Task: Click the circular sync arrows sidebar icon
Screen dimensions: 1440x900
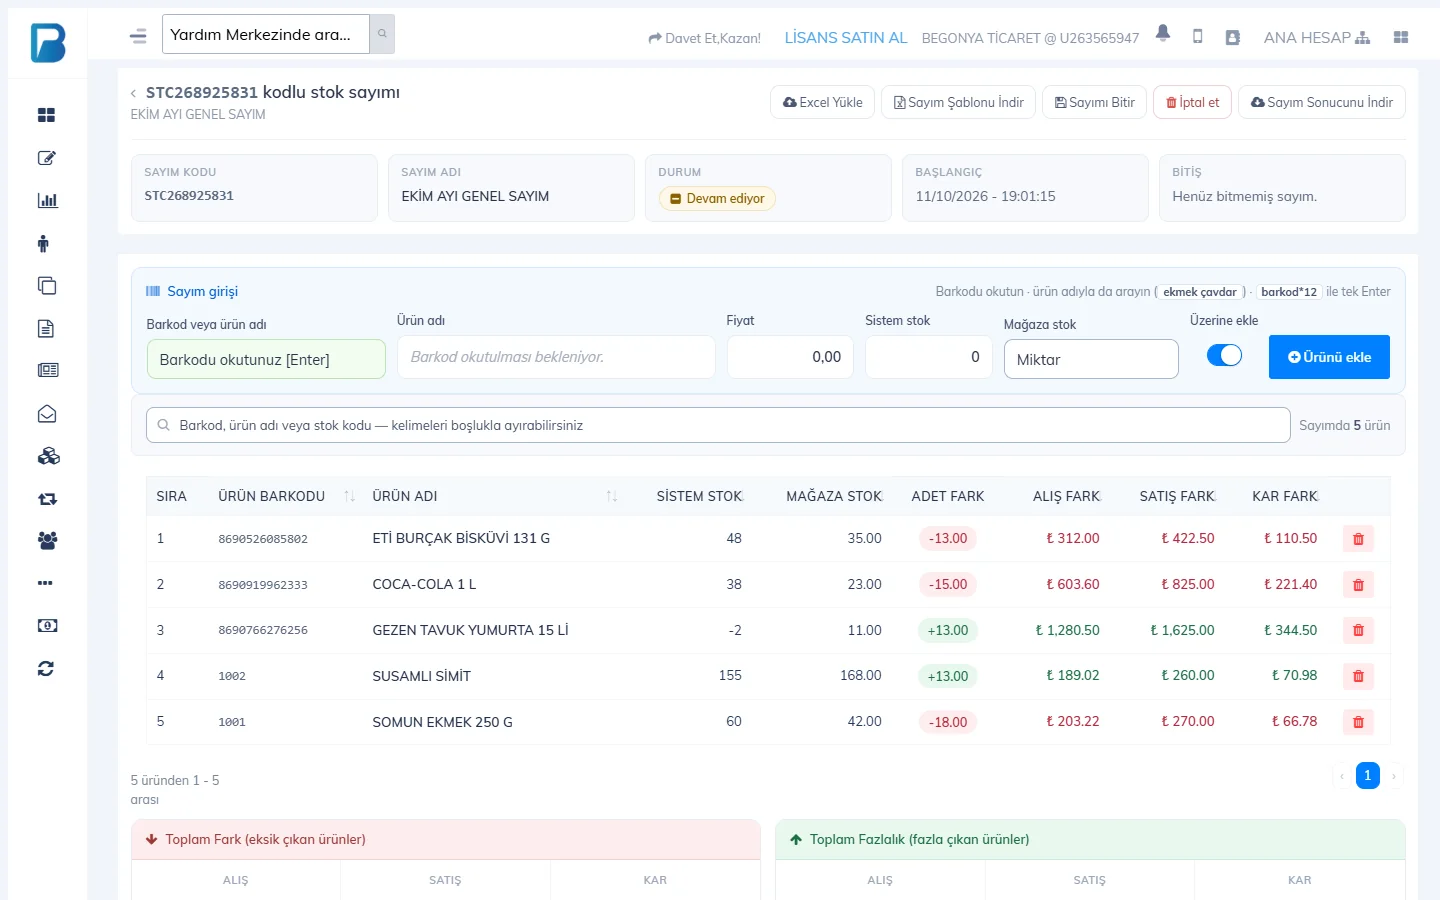Action: [46, 669]
